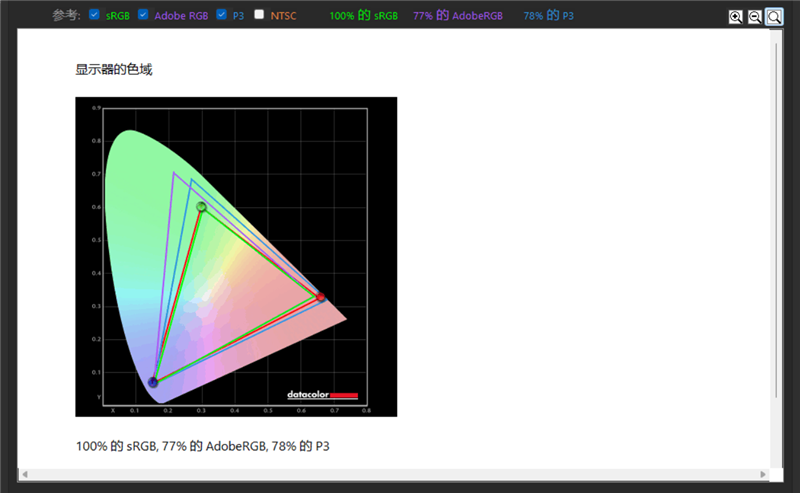The height and width of the screenshot is (493, 800).
Task: Click the zoom out magnifier icon
Action: (755, 17)
